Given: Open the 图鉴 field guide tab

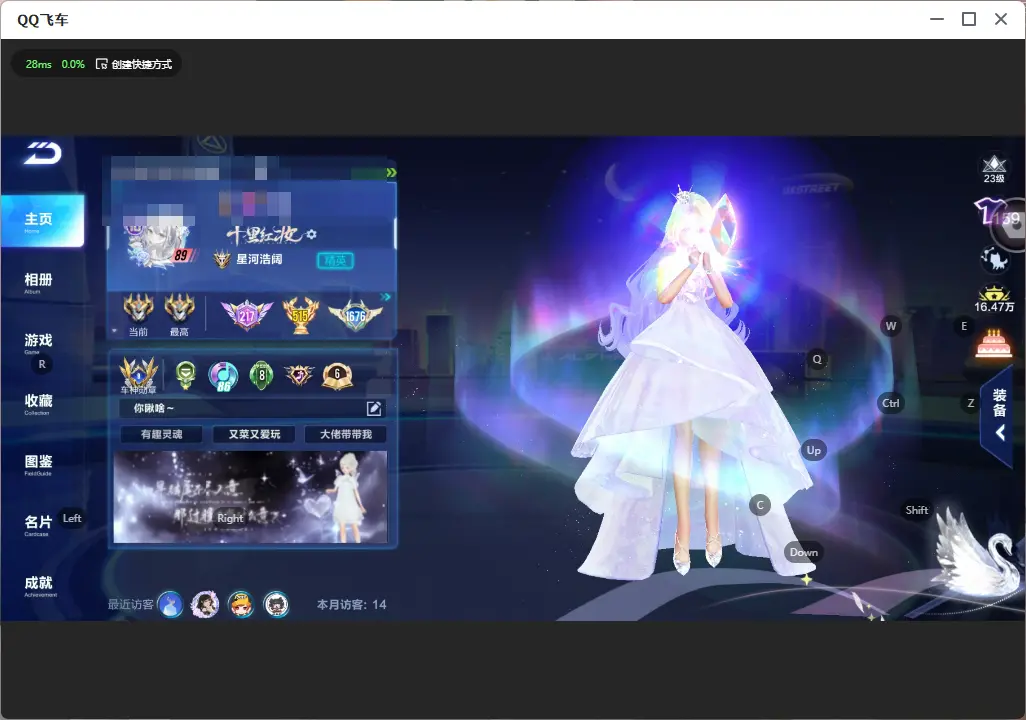Looking at the screenshot, I should click(x=39, y=464).
